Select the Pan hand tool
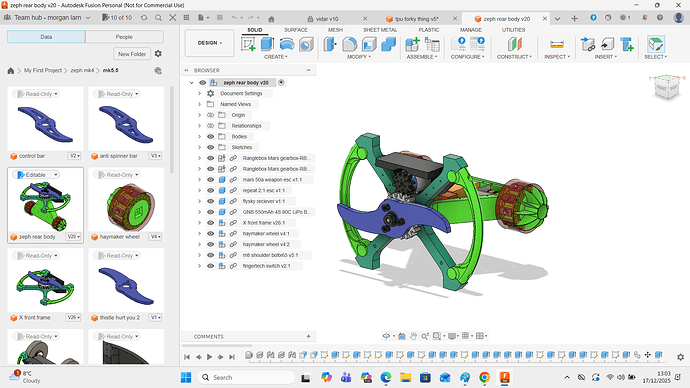This screenshot has width=690, height=388. [x=413, y=336]
